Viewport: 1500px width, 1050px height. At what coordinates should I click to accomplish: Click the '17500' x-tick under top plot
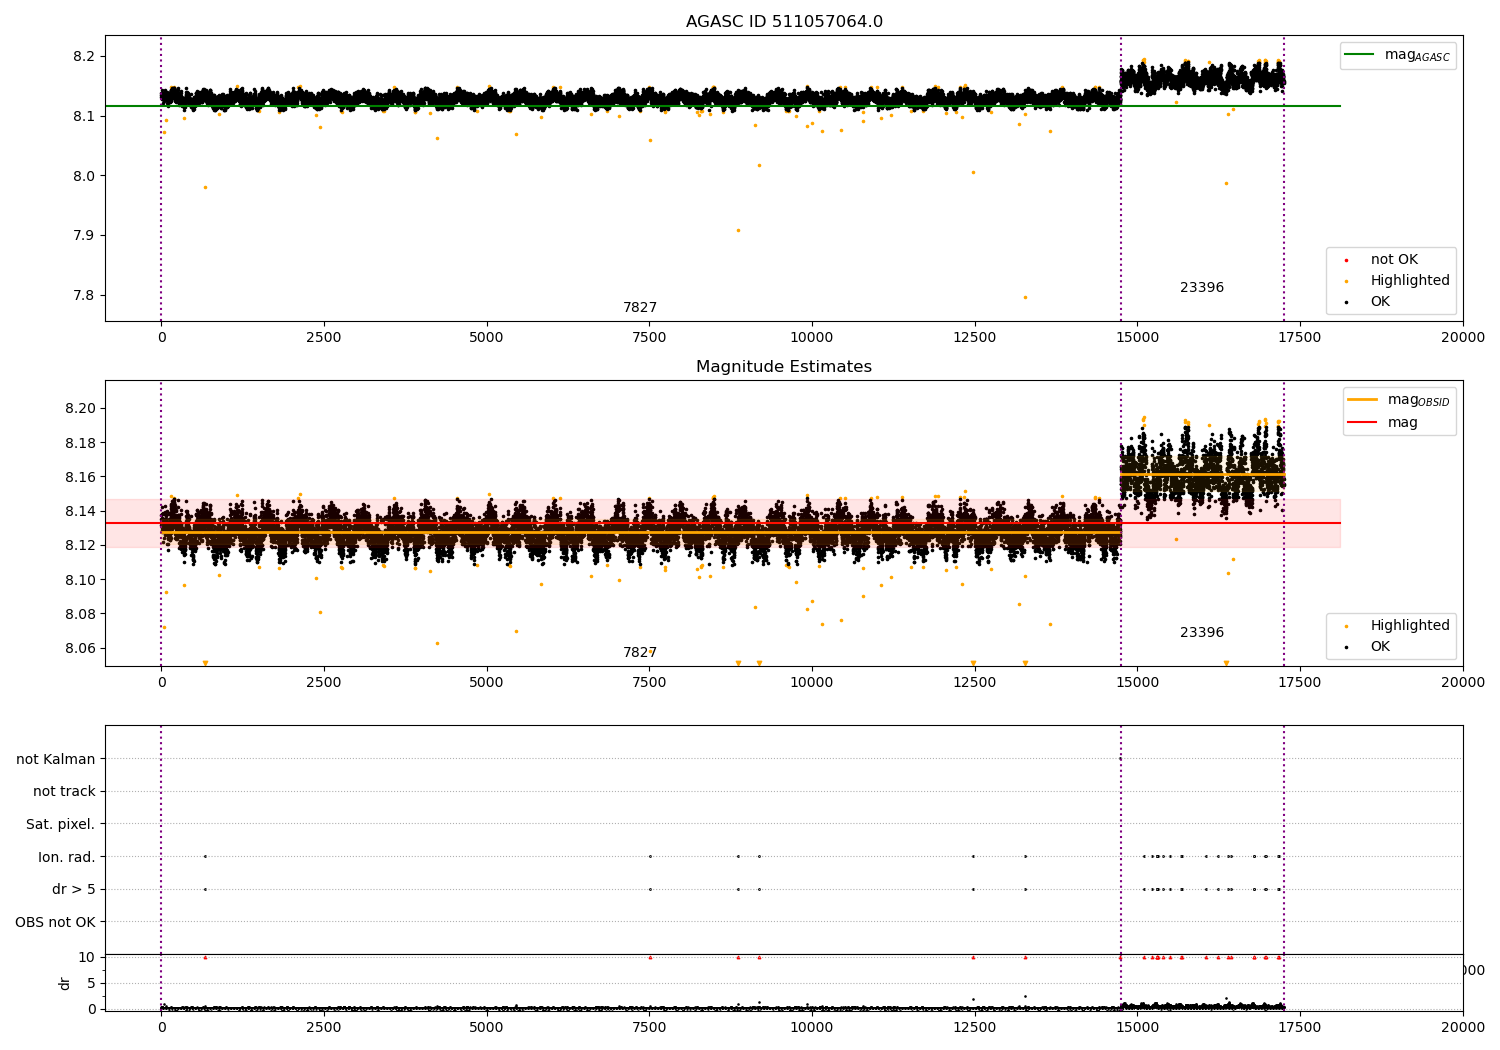(x=1300, y=338)
